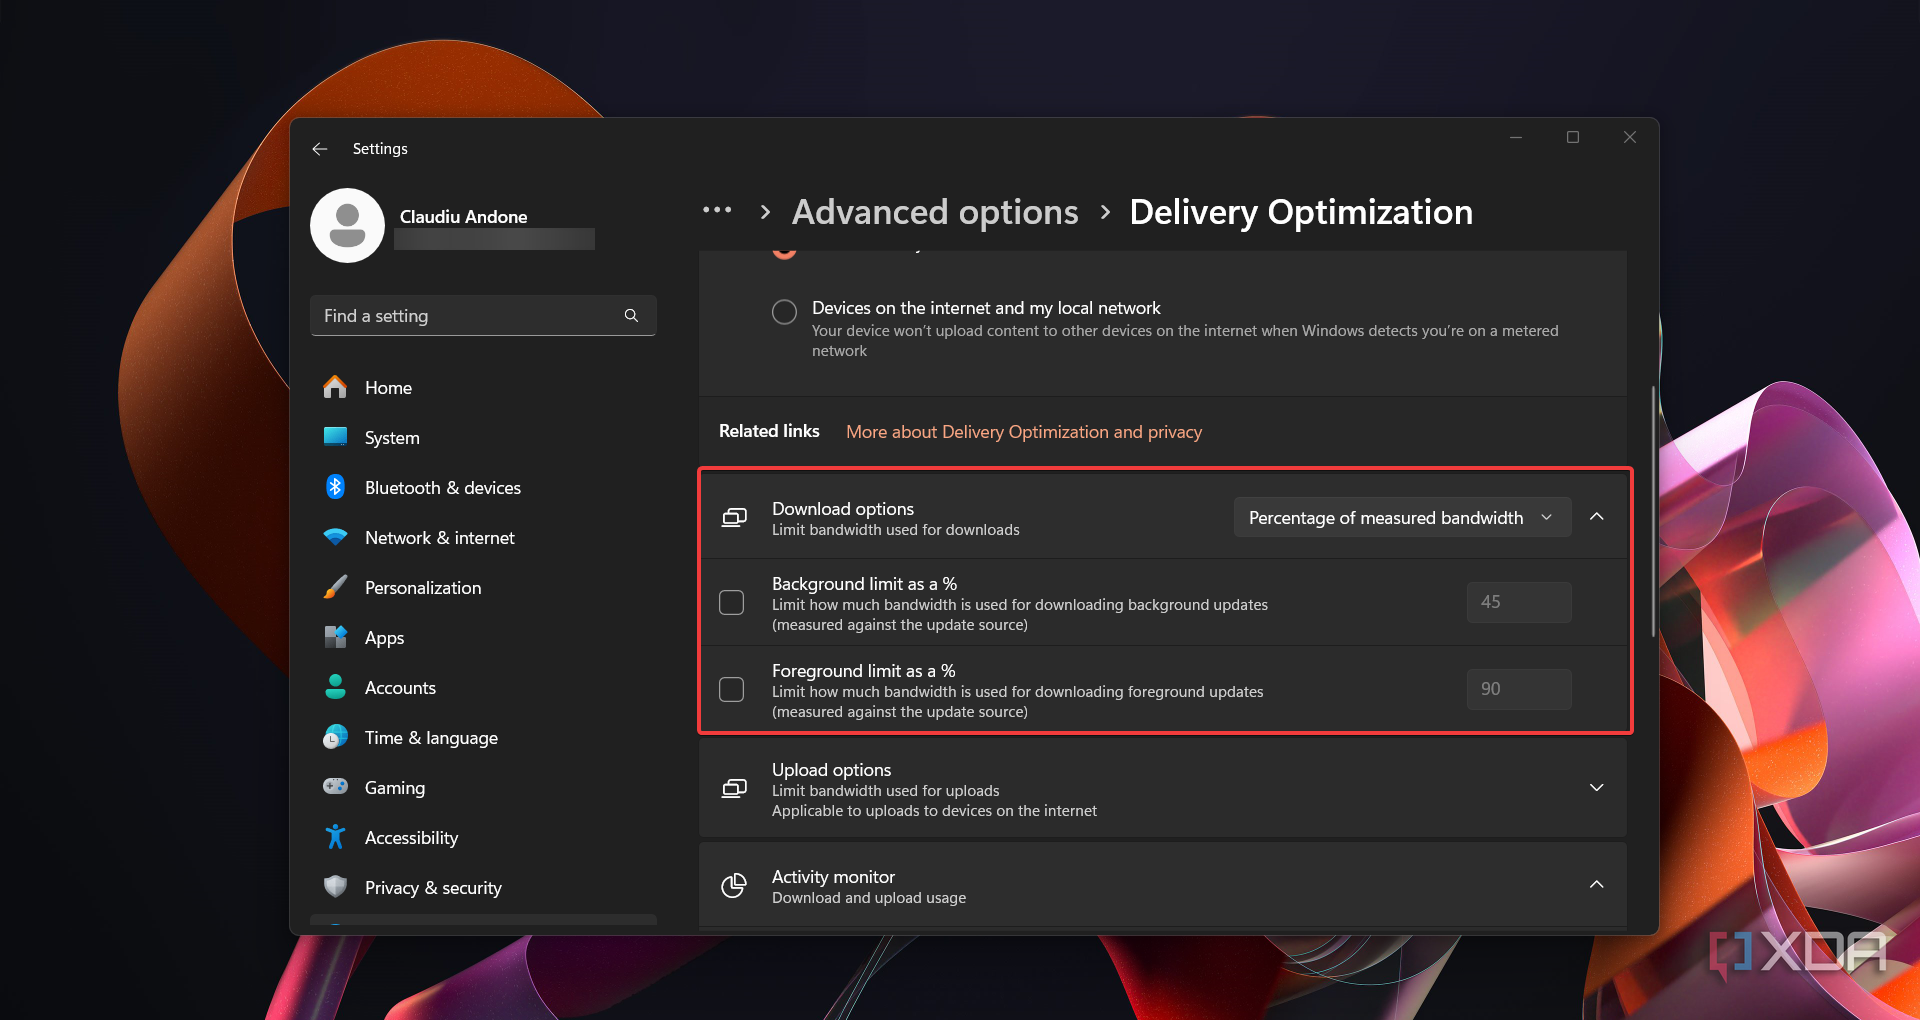Maximize the Settings window
This screenshot has width=1920, height=1020.
pos(1573,137)
